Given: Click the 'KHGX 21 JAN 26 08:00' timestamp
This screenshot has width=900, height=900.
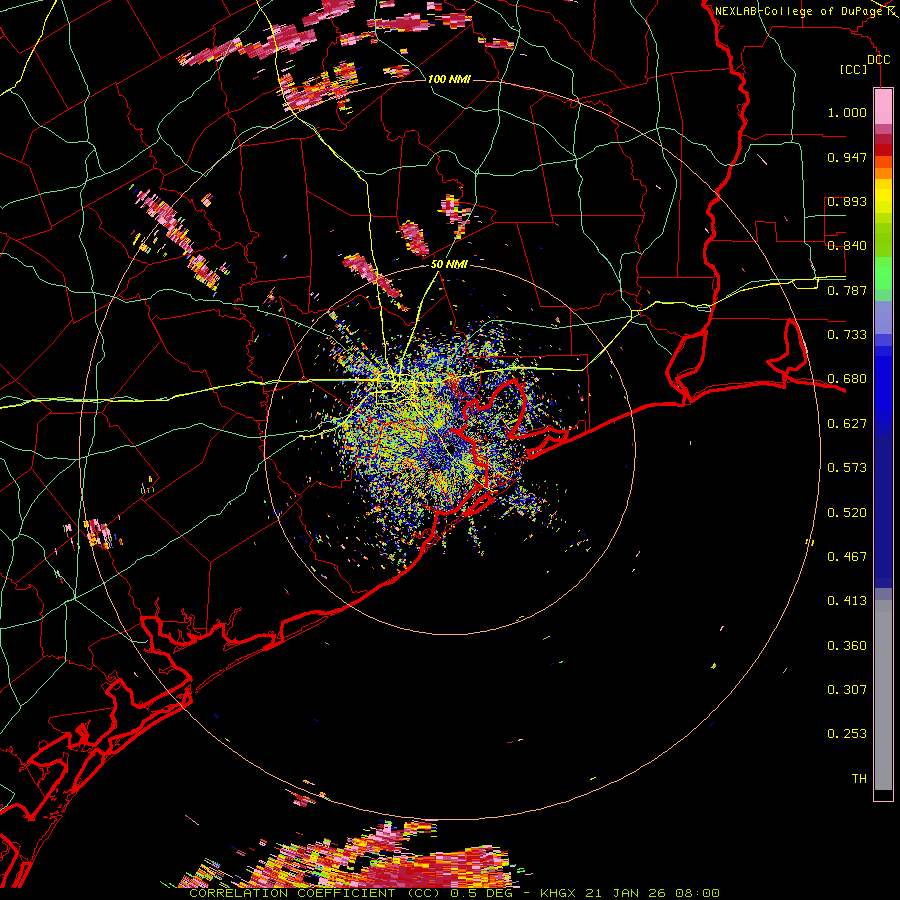Looking at the screenshot, I should pyautogui.click(x=630, y=893).
